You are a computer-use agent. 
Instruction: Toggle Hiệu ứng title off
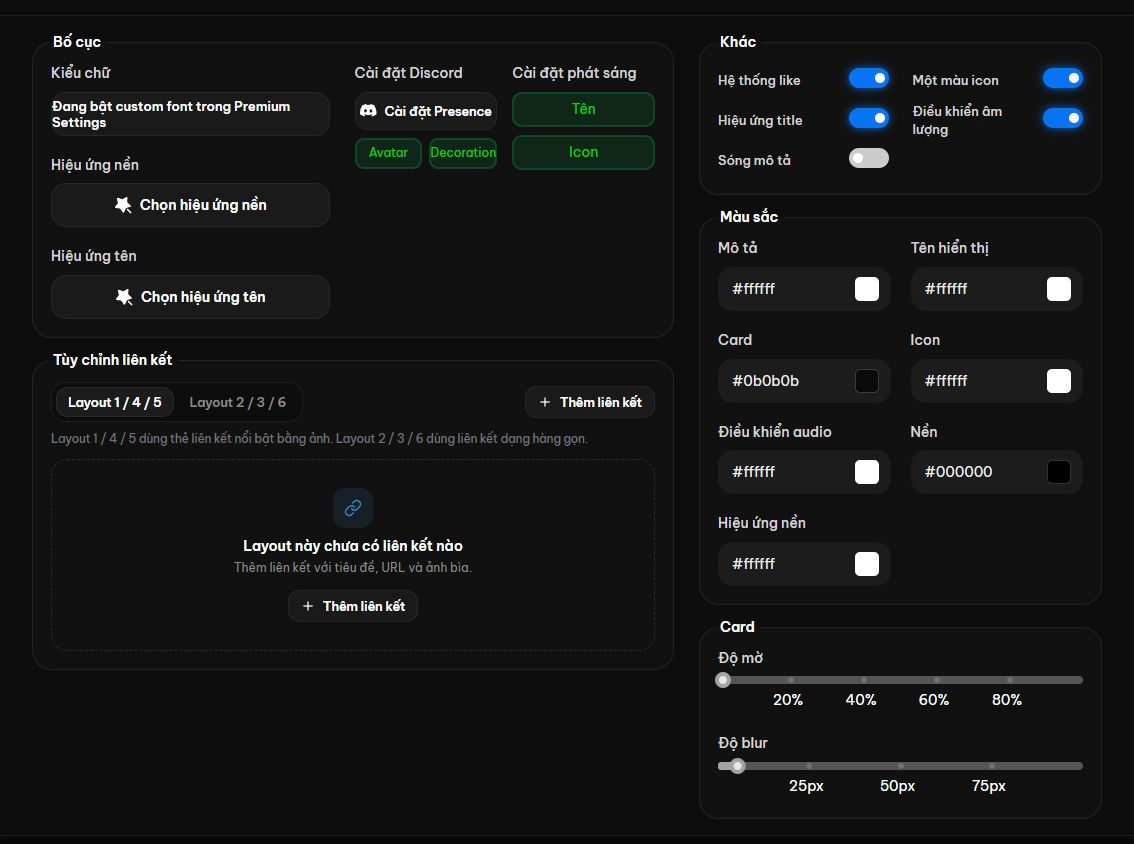869,118
